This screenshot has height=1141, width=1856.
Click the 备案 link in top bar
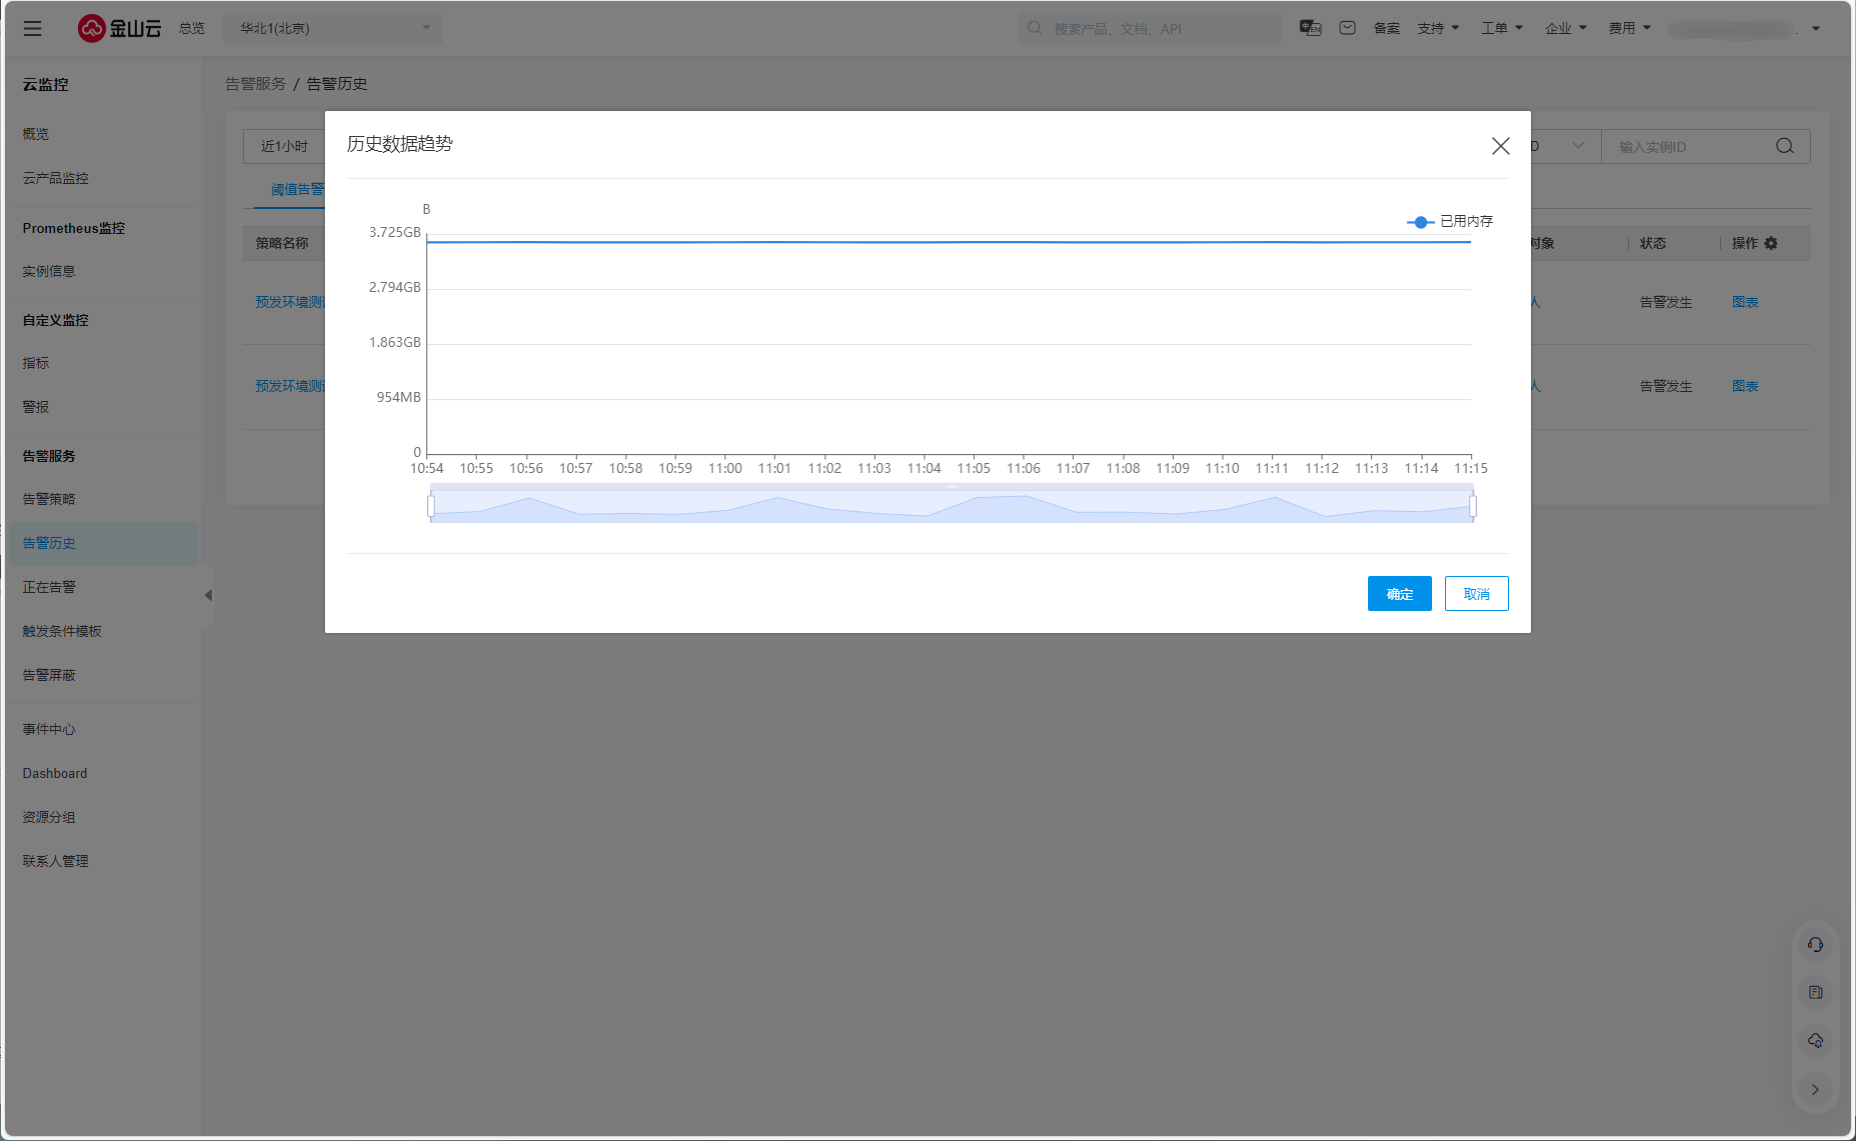pos(1387,28)
